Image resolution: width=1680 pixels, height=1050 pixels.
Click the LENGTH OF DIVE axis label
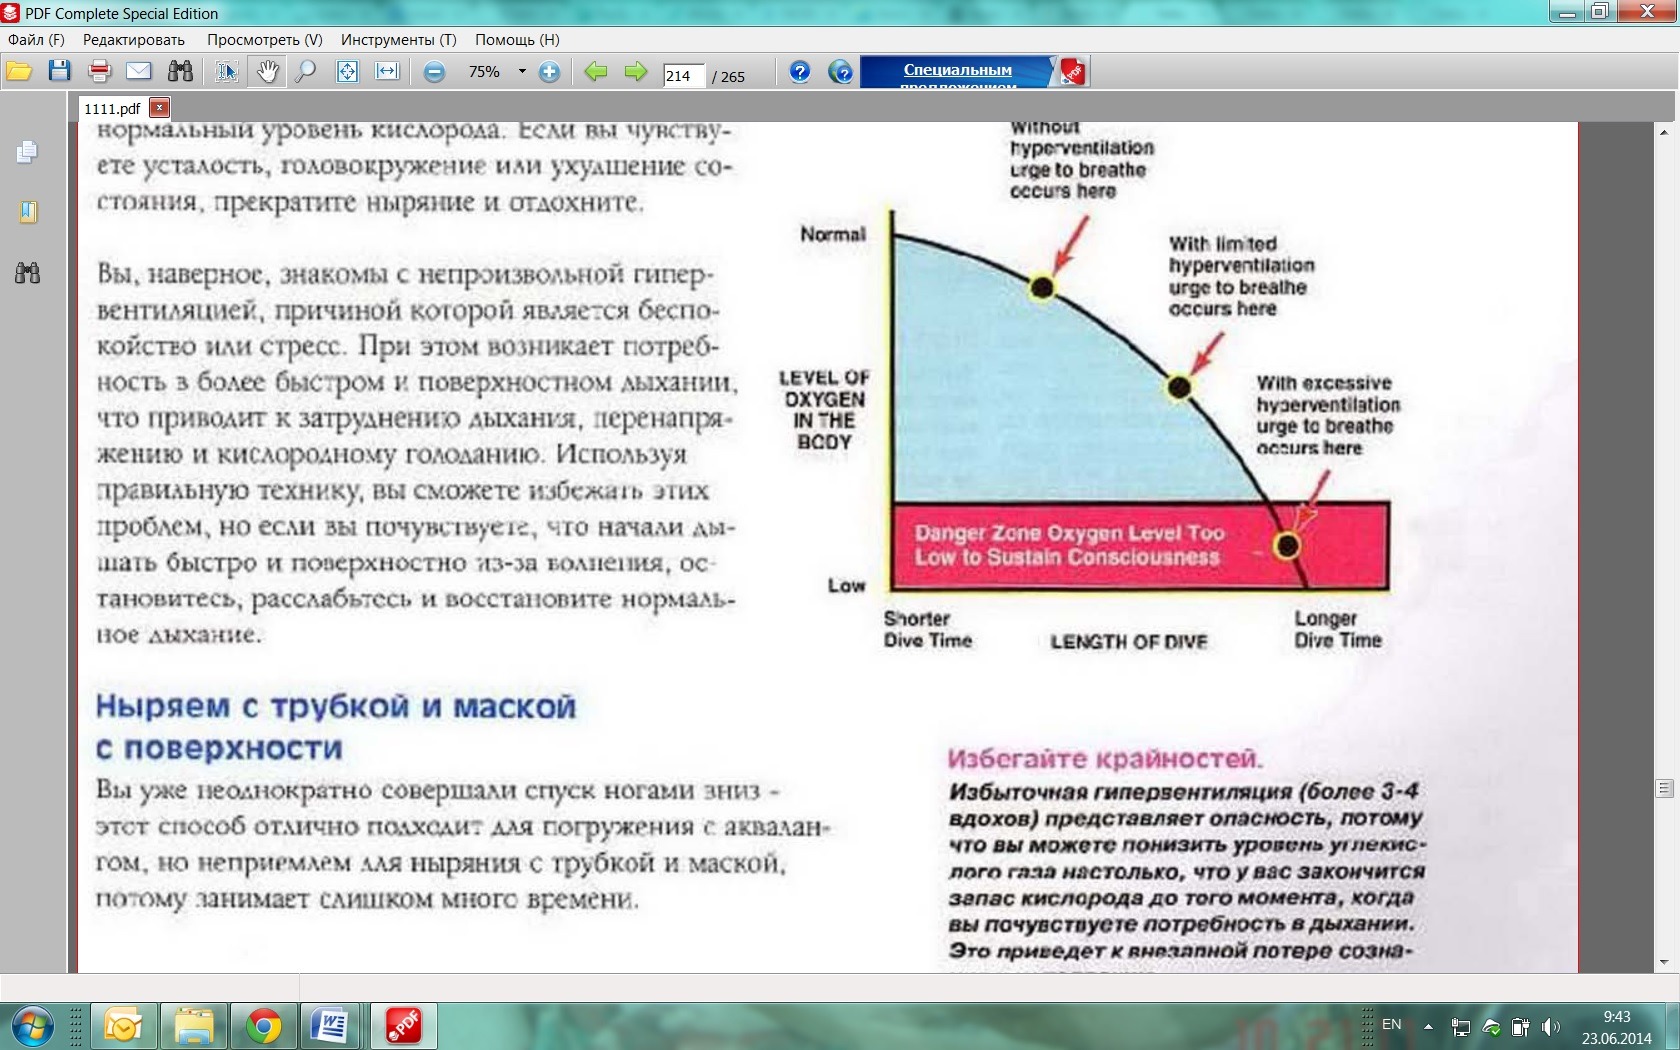[x=1129, y=642]
